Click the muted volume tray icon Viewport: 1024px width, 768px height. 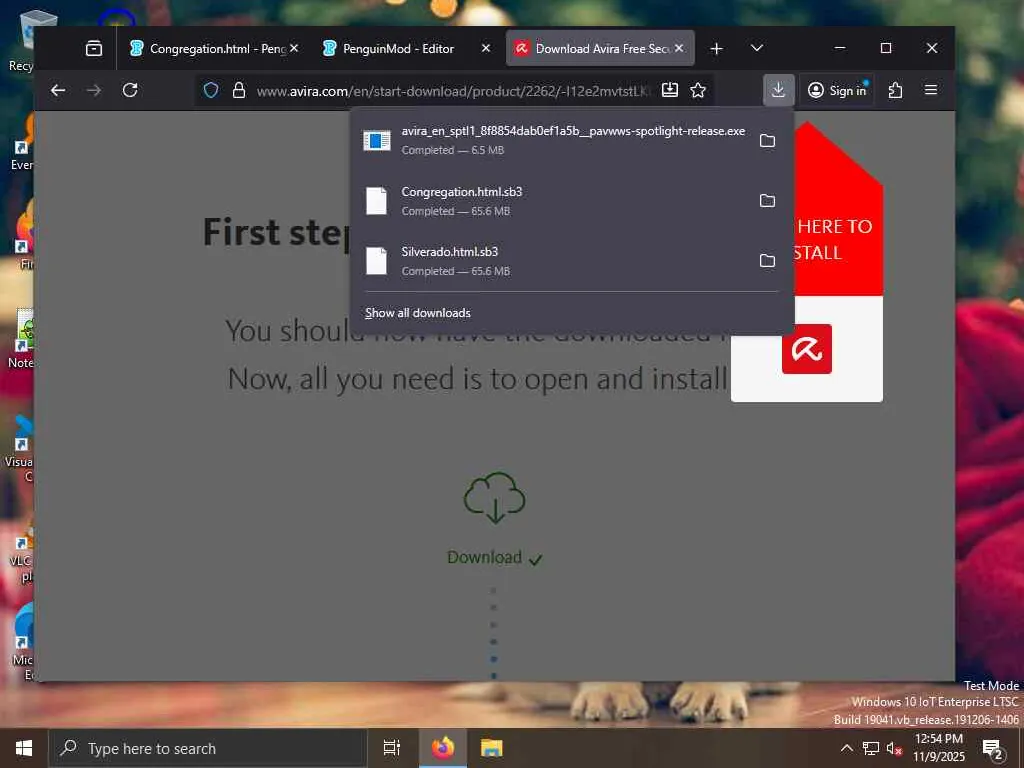[x=894, y=748]
